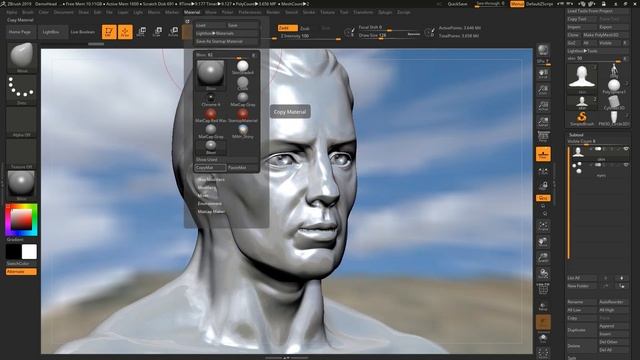The image size is (640, 360).
Task: Select the Scale transform icon
Action: [x=157, y=31]
